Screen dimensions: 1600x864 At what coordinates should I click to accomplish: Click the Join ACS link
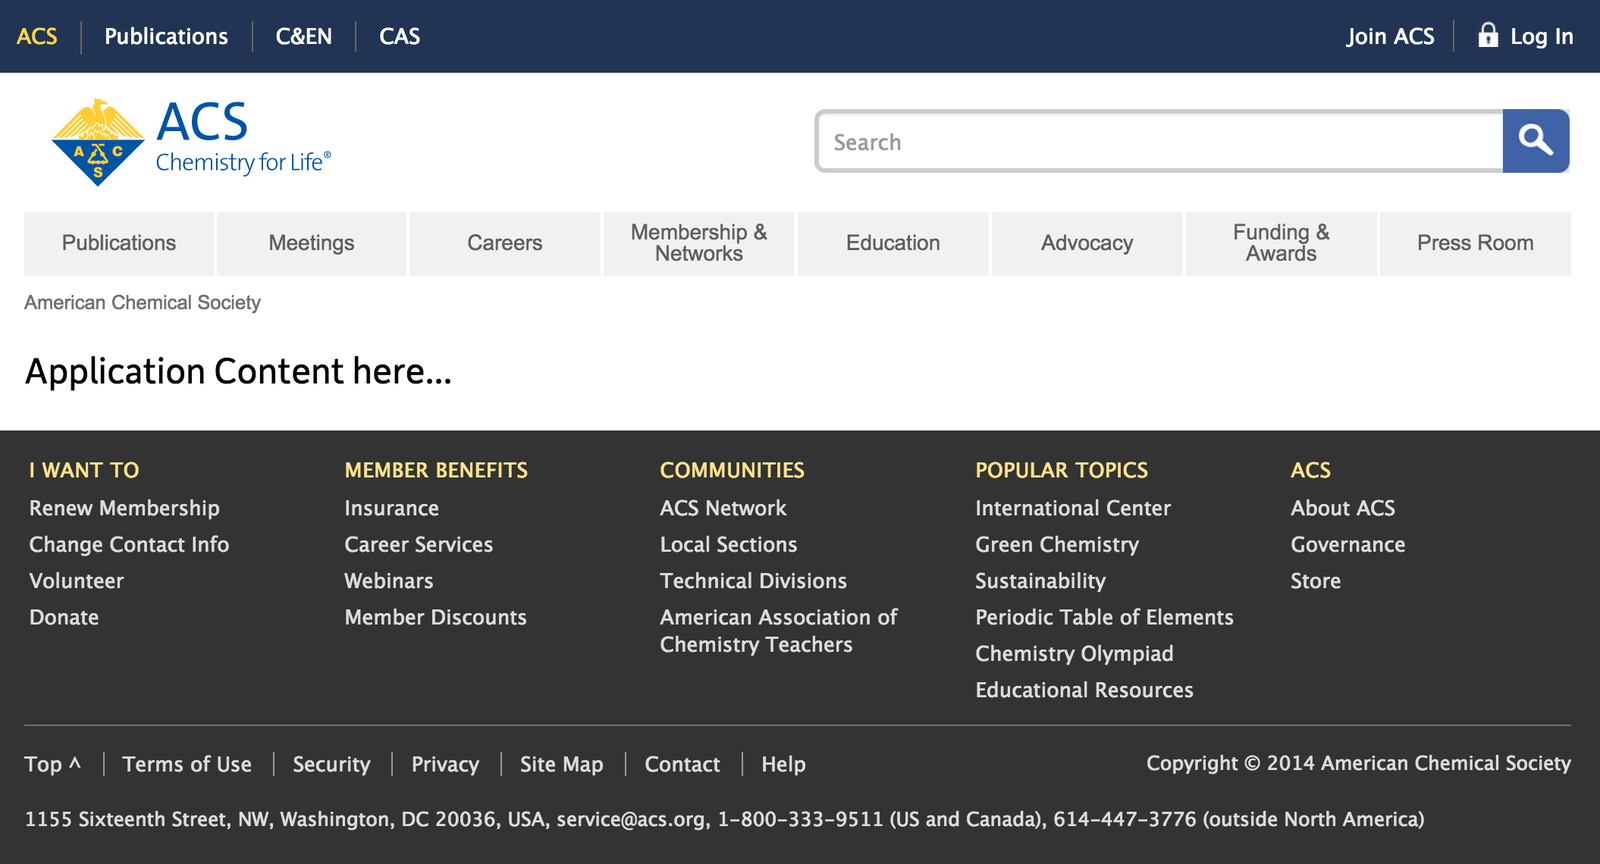pos(1390,36)
